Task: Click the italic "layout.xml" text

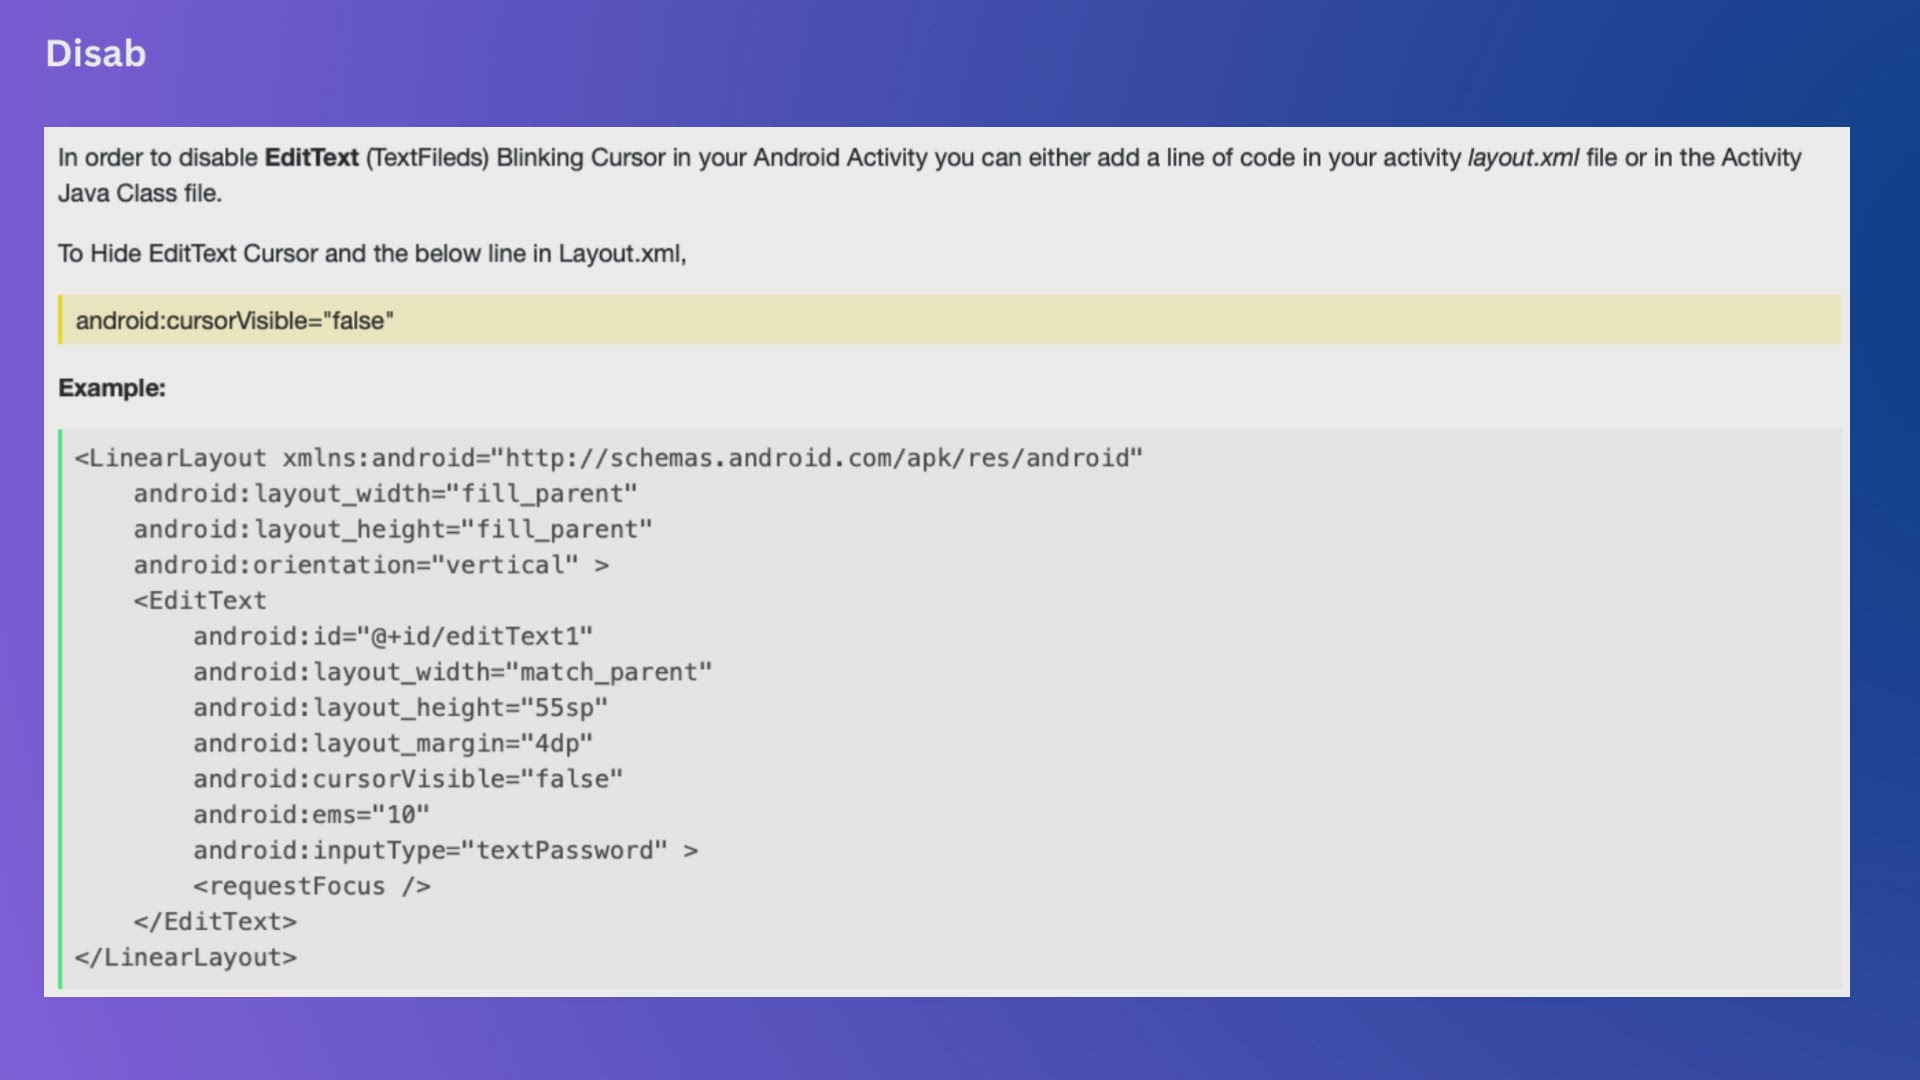Action: pyautogui.click(x=1522, y=158)
